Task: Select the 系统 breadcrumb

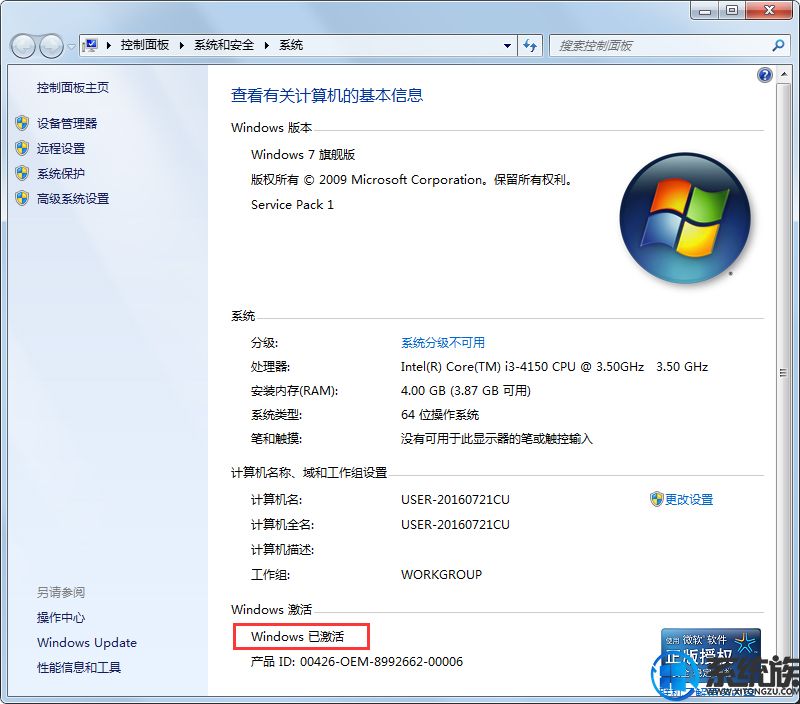Action: pos(291,45)
